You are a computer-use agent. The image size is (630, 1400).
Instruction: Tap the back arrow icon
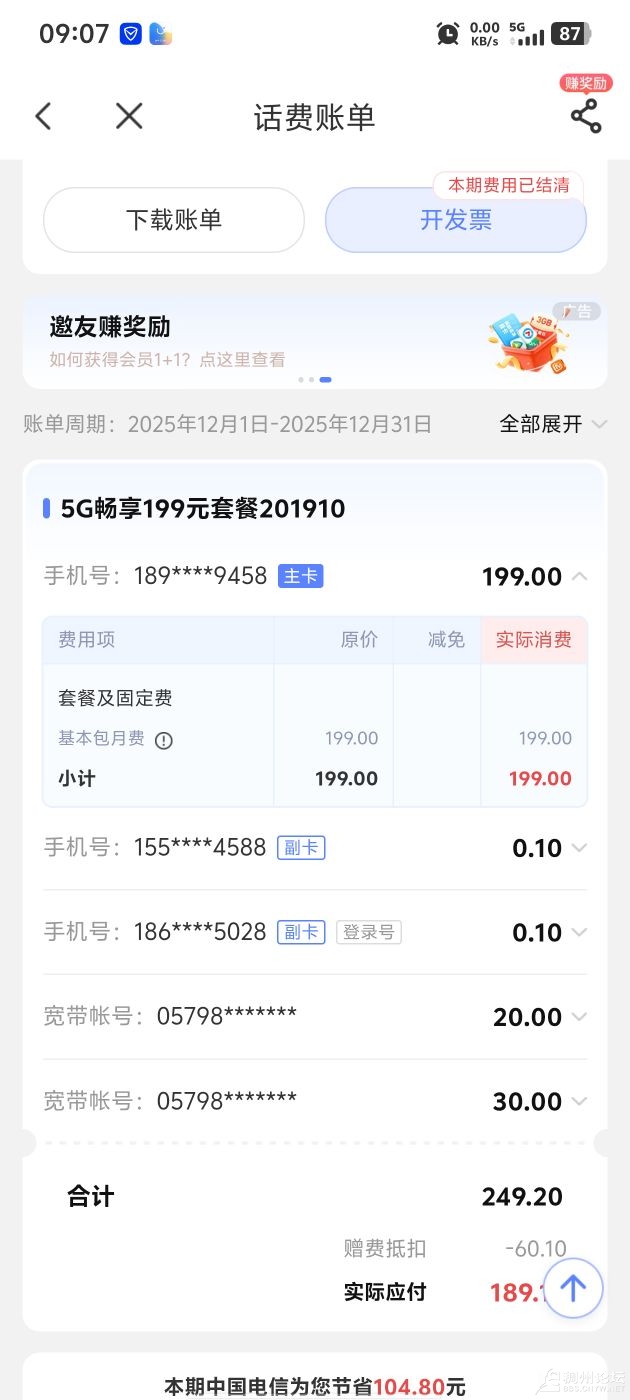pos(43,117)
